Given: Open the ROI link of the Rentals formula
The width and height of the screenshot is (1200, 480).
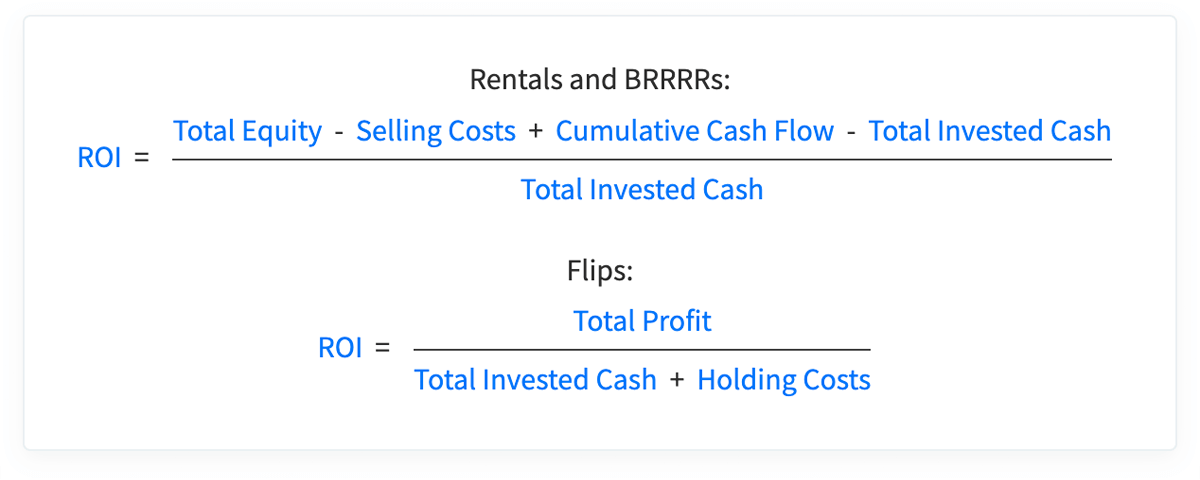Looking at the screenshot, I should tap(99, 158).
